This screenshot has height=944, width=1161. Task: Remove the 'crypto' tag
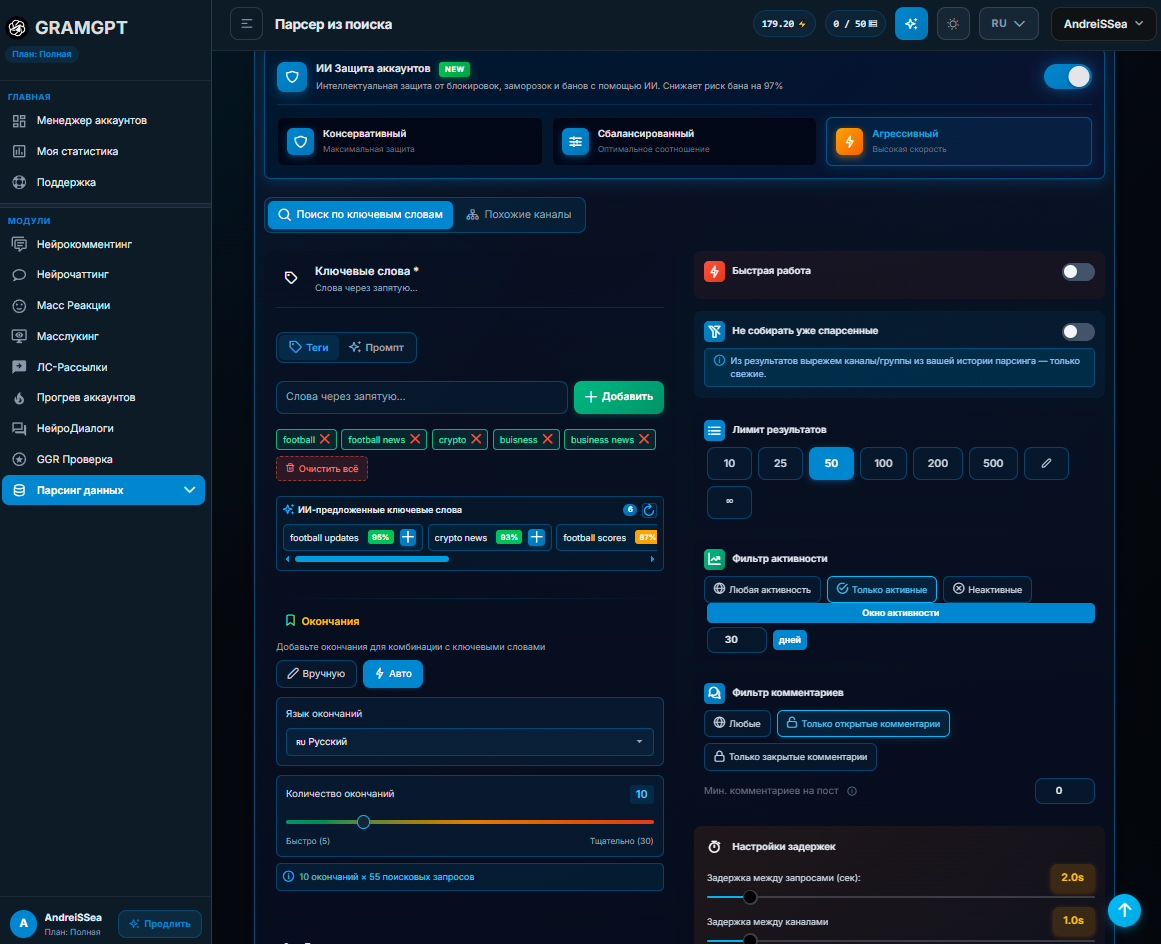point(476,439)
